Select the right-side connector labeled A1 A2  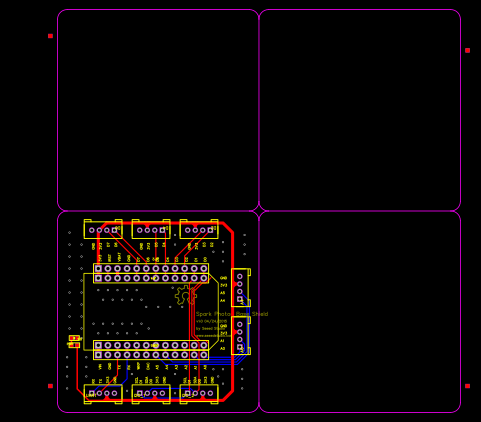[241, 336]
